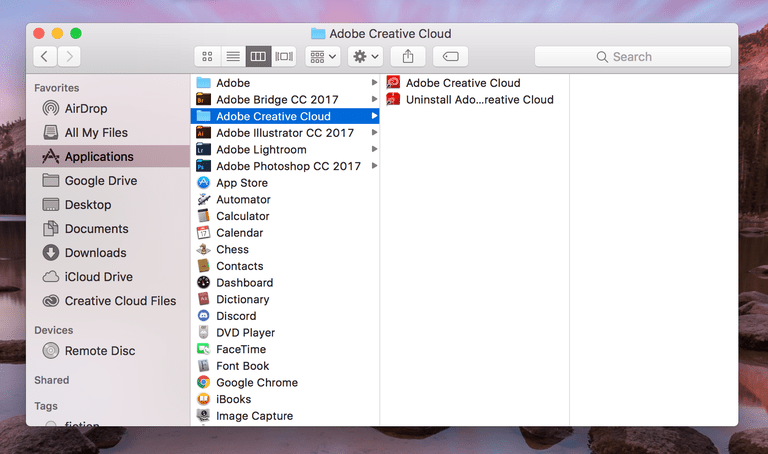Switch to Cover Flow view
Viewport: 768px width, 454px height.
click(x=284, y=56)
